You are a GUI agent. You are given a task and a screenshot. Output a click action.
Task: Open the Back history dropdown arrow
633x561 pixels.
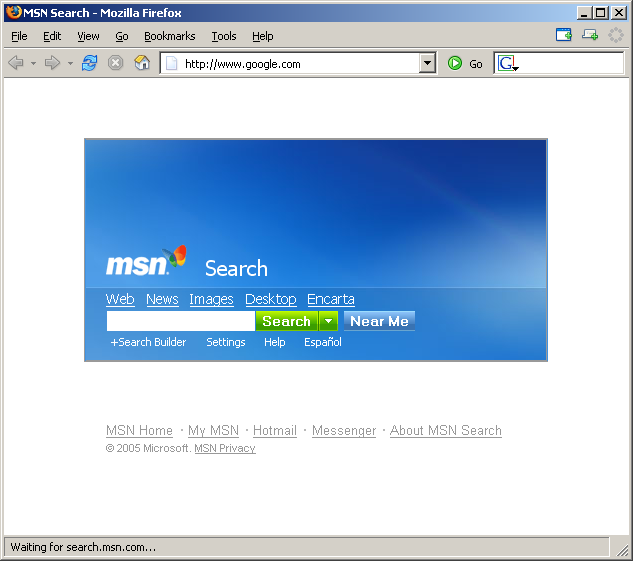coord(34,63)
